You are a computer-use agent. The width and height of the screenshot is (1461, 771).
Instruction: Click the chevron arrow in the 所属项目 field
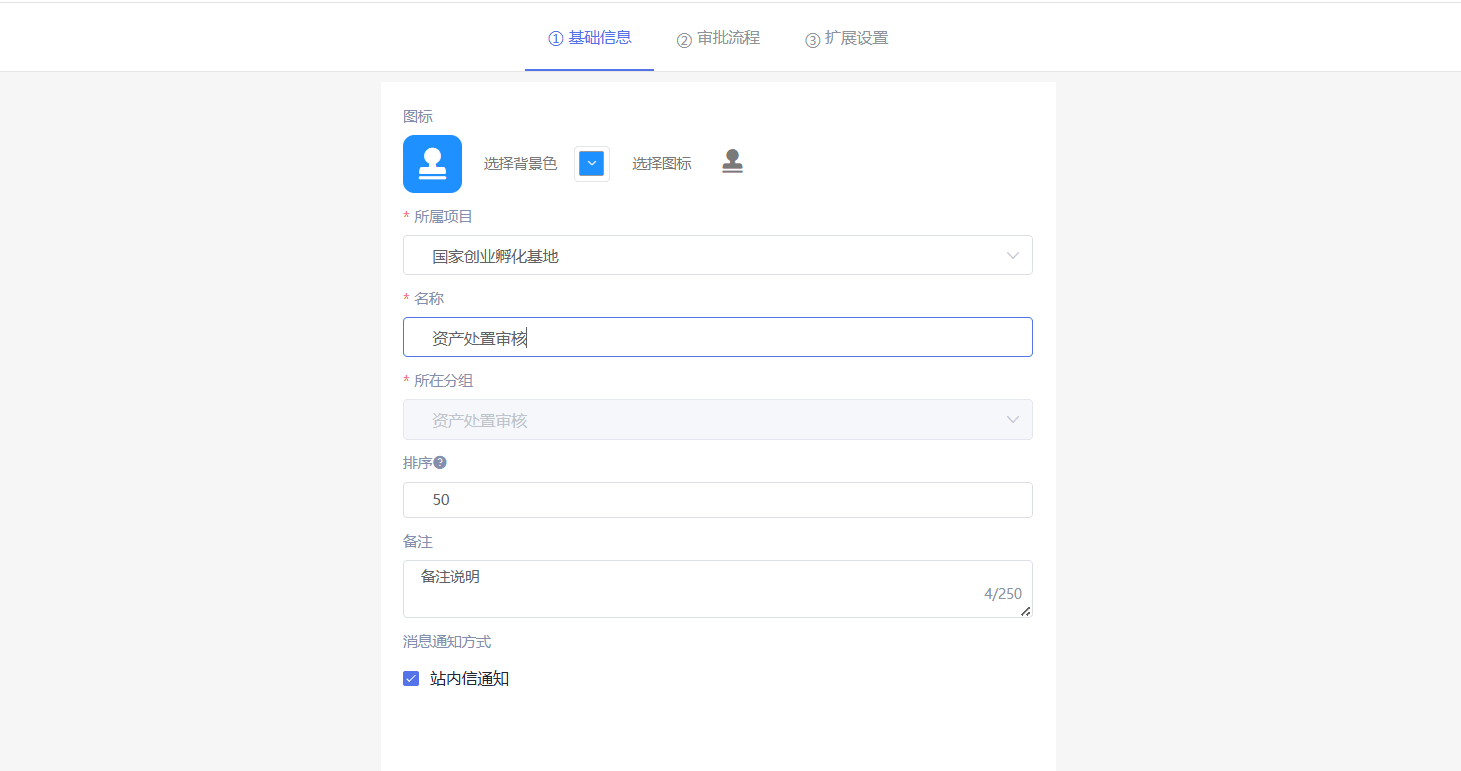pyautogui.click(x=1013, y=256)
